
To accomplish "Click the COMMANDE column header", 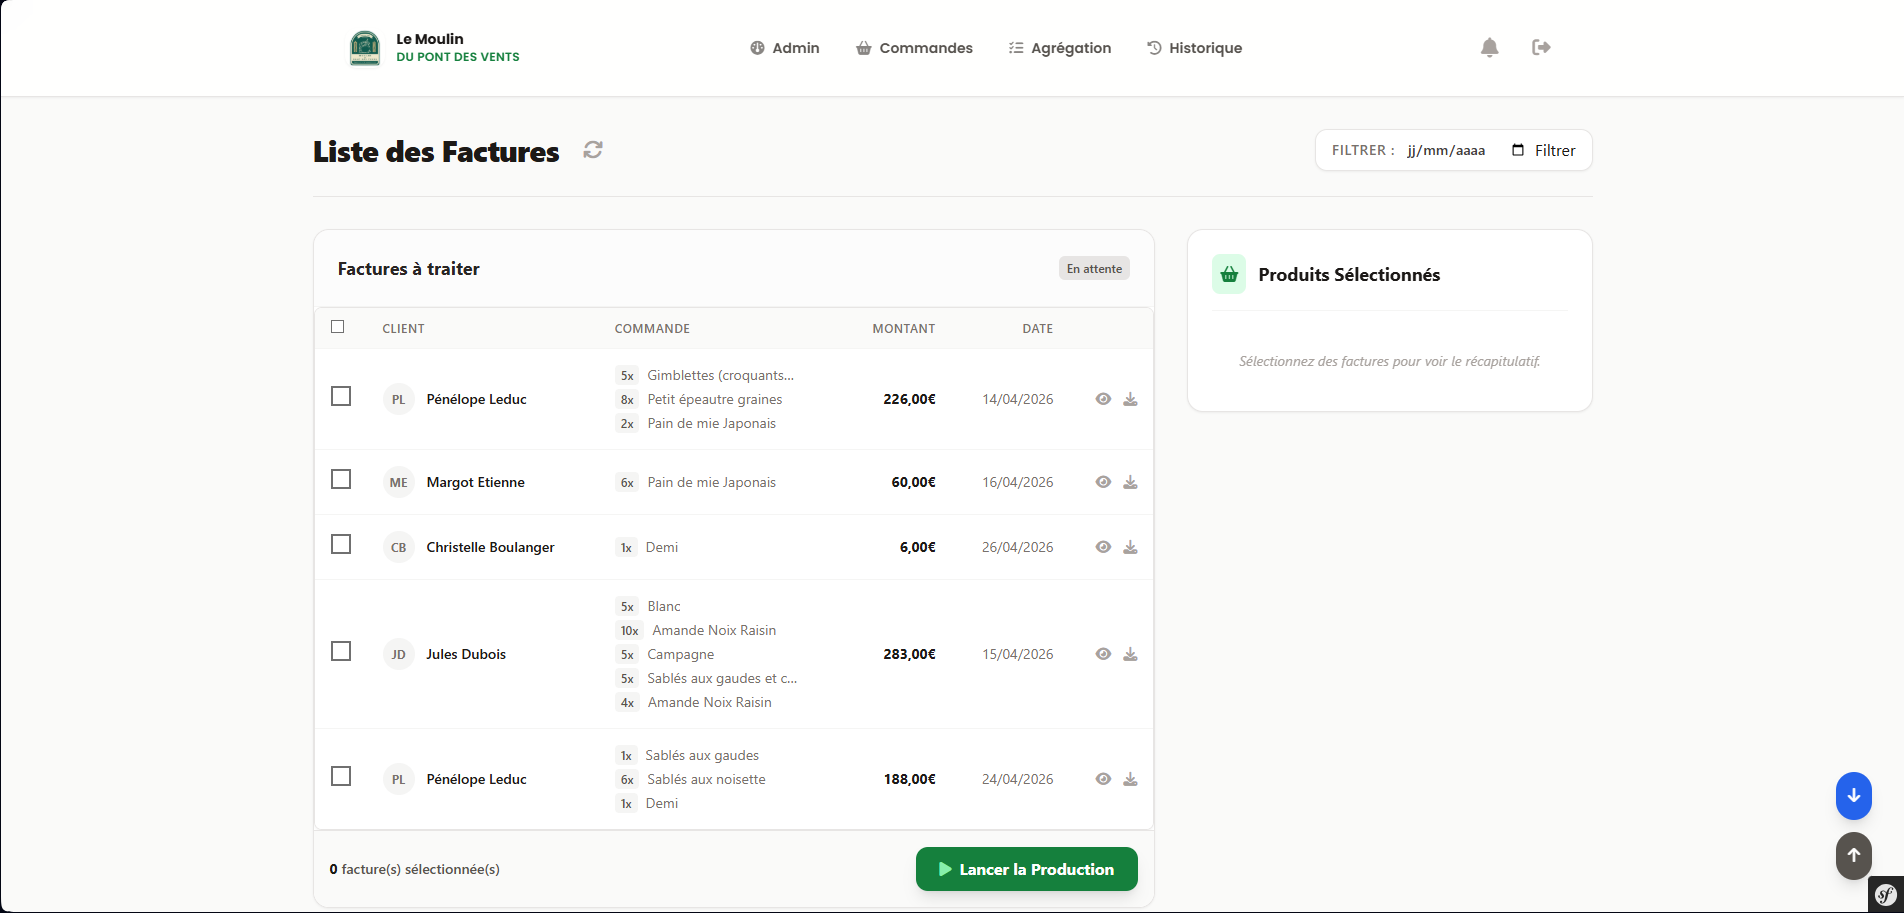I will (x=652, y=328).
